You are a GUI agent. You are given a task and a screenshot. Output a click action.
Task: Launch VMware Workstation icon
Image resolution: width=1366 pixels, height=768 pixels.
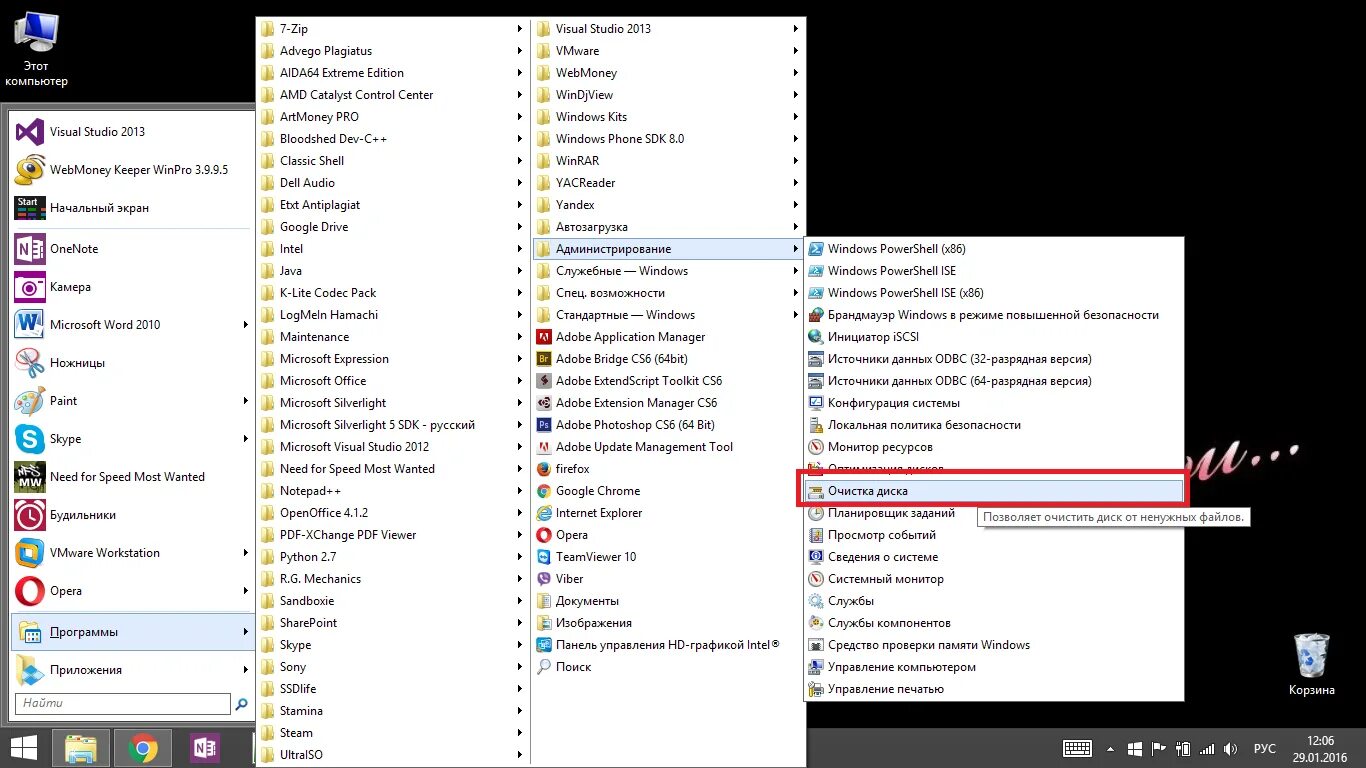pyautogui.click(x=30, y=552)
